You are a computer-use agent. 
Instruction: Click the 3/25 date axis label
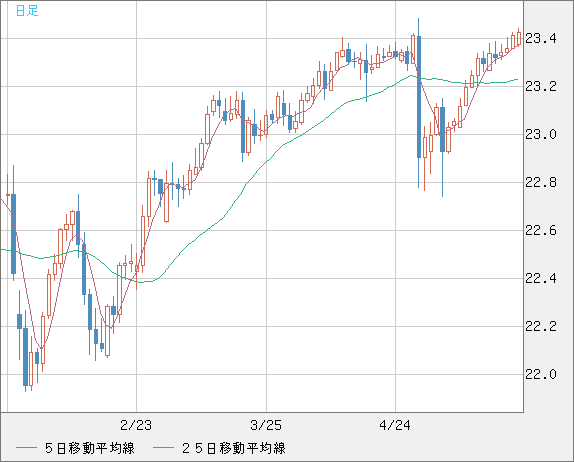(x=266, y=425)
